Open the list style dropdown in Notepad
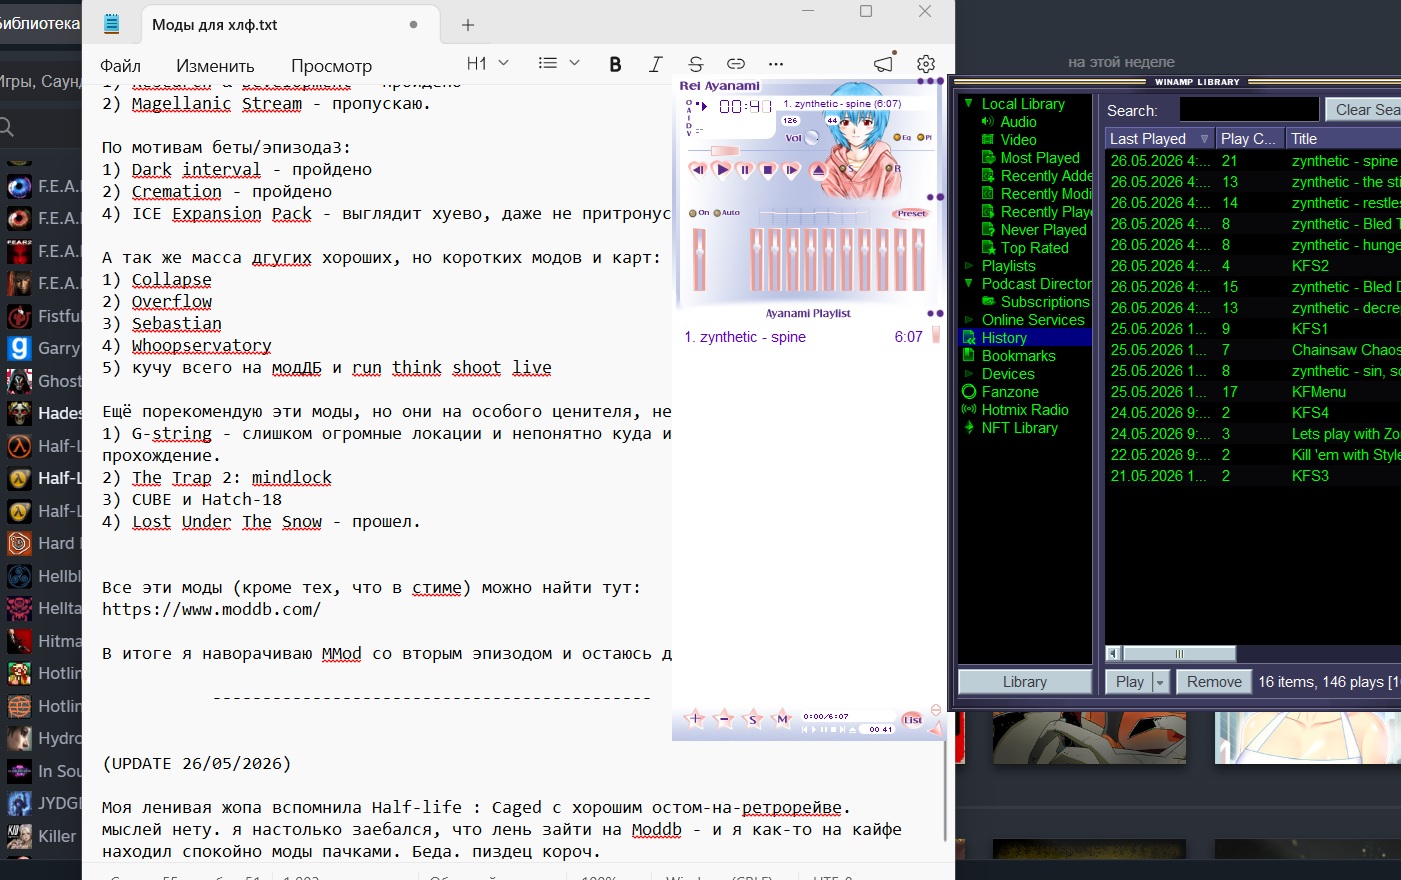Image resolution: width=1401 pixels, height=880 pixels. (x=559, y=63)
